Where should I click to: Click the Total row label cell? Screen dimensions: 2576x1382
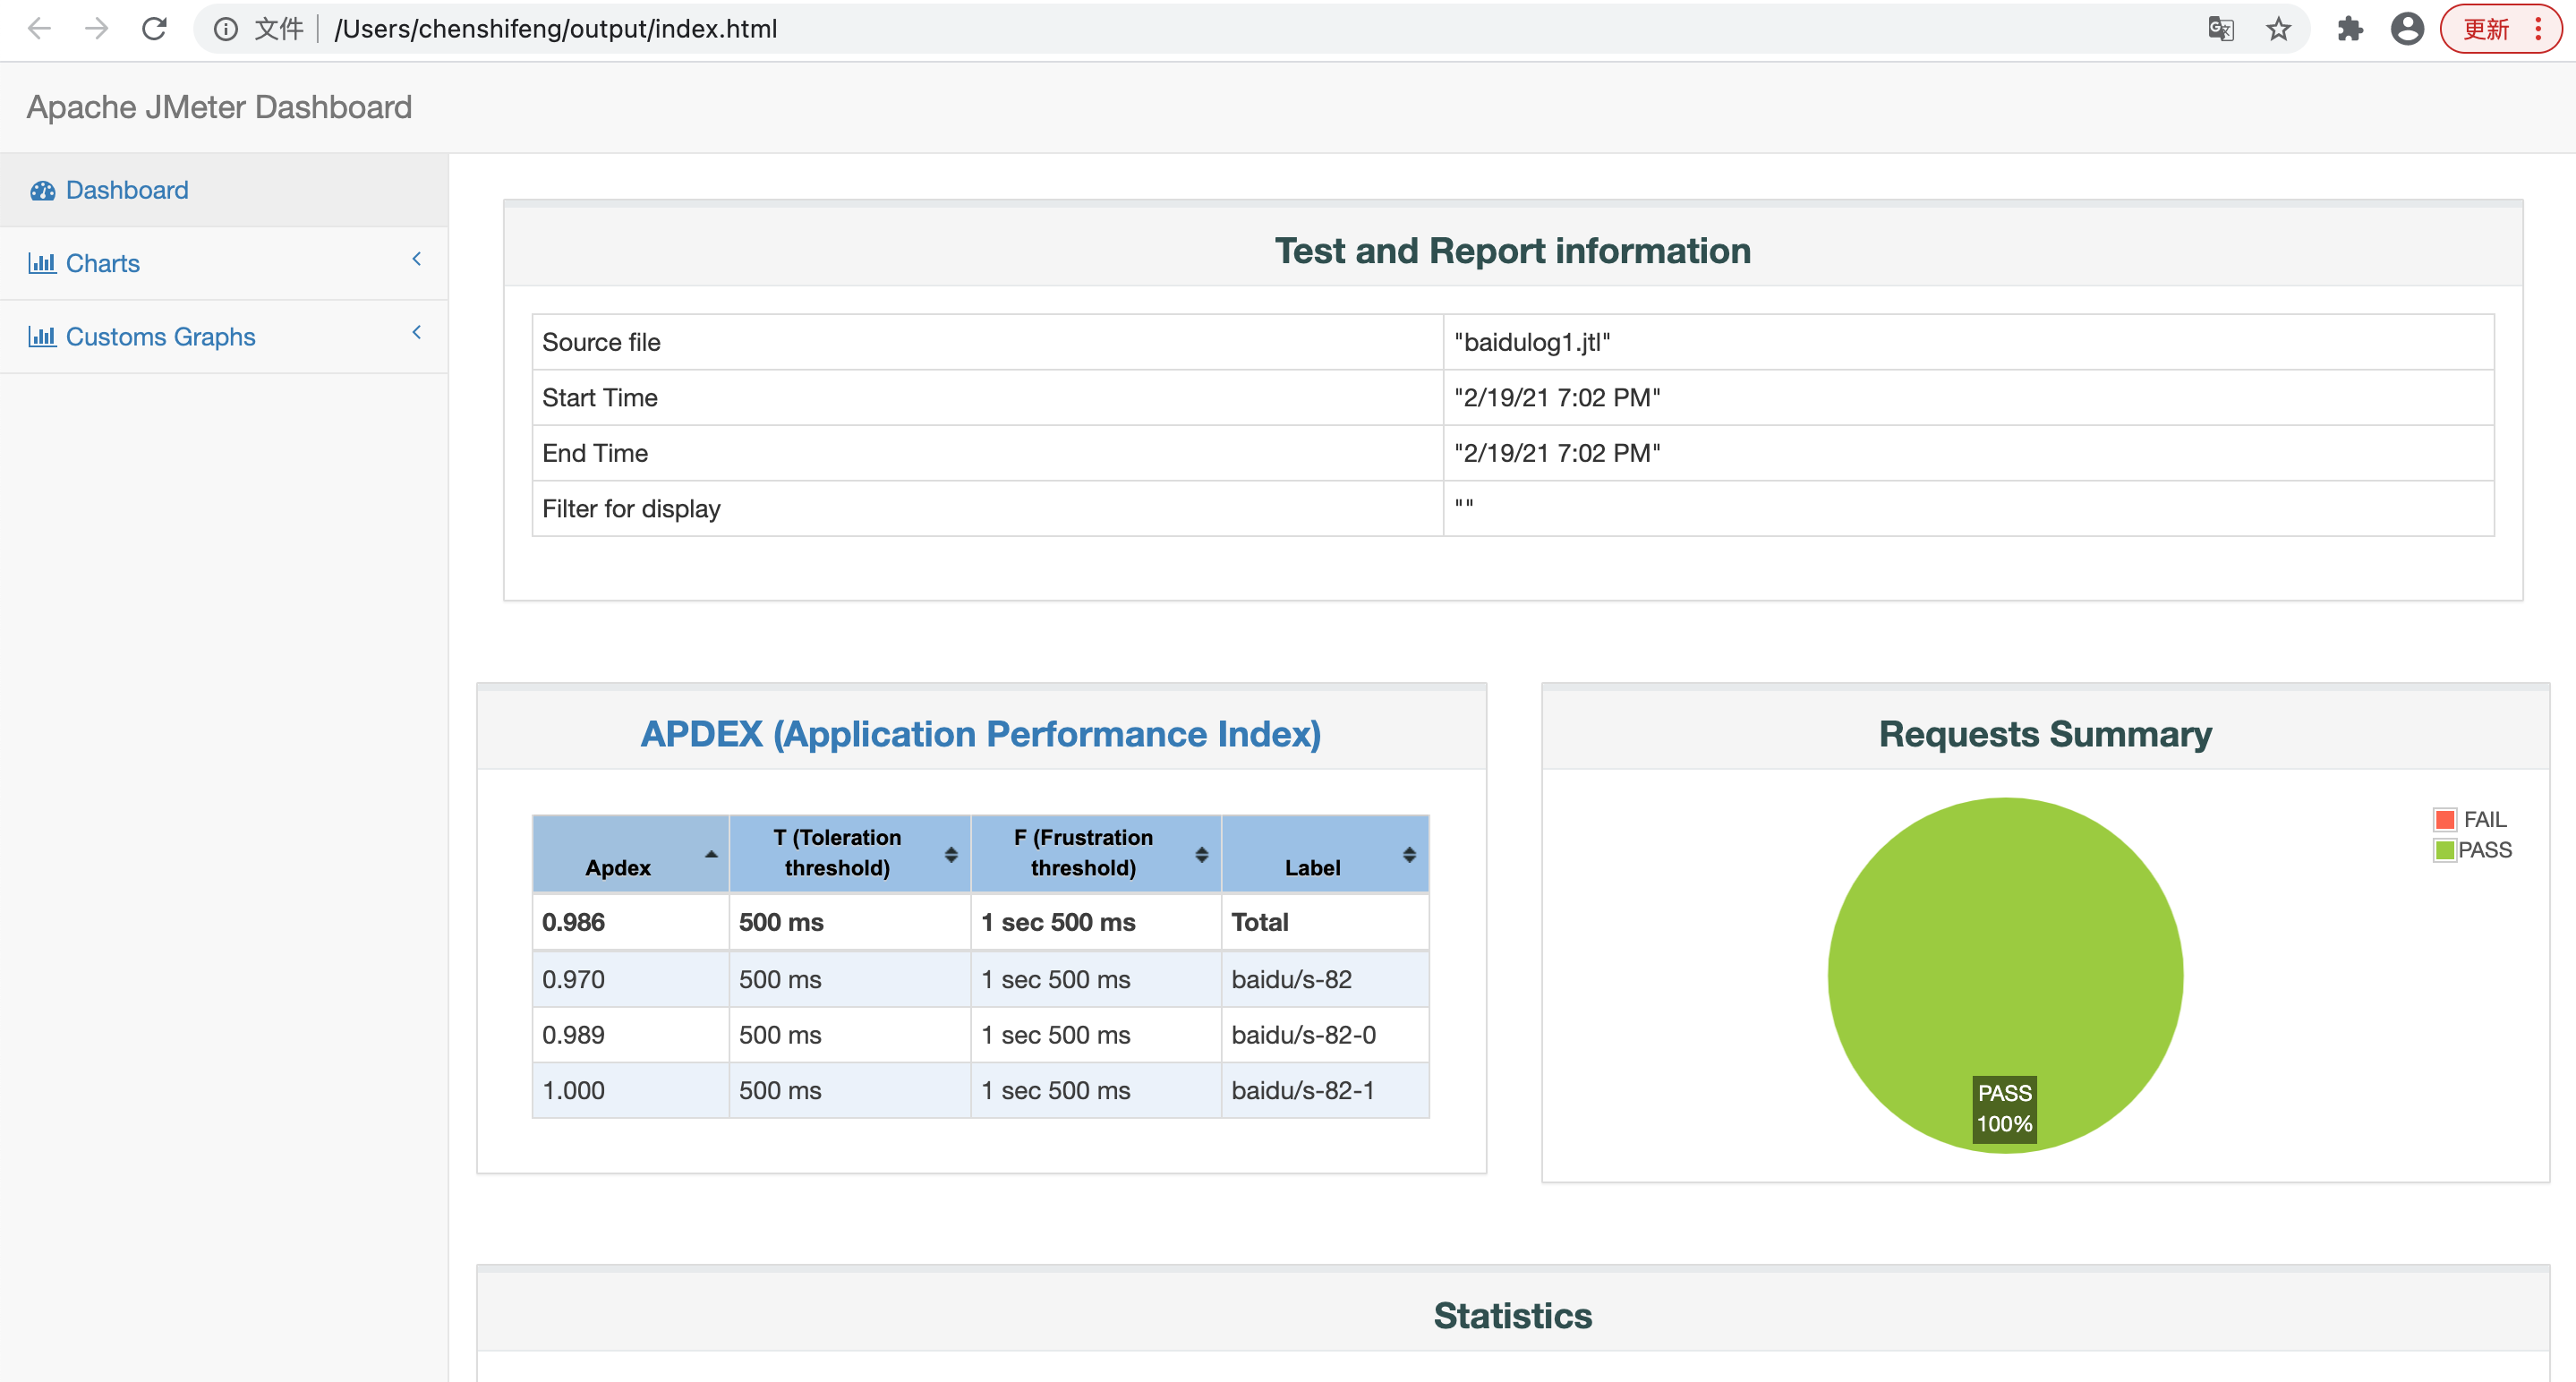pos(1325,922)
